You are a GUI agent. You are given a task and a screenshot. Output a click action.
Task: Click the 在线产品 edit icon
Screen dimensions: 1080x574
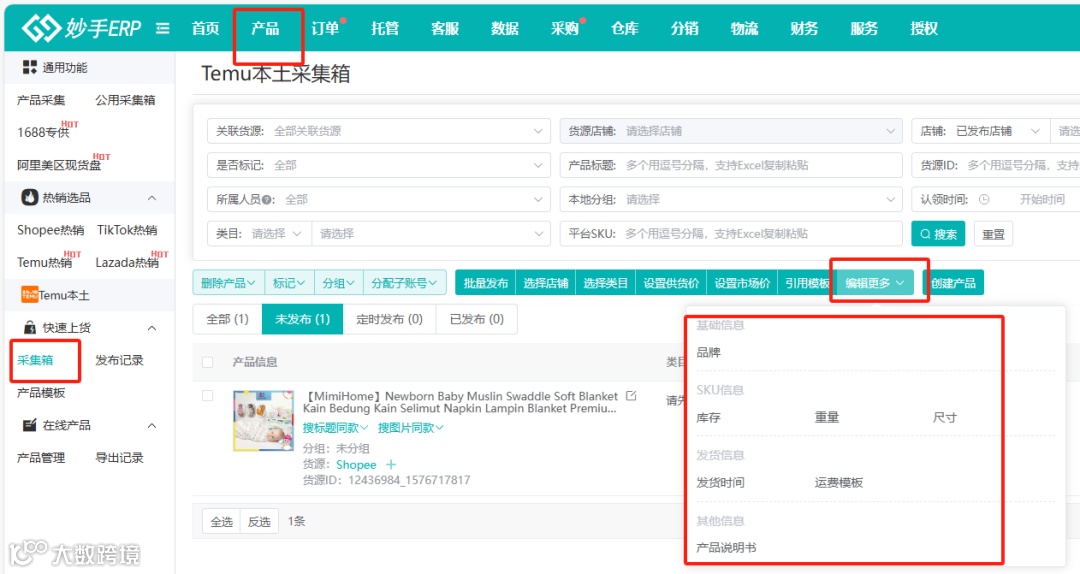tap(30, 425)
